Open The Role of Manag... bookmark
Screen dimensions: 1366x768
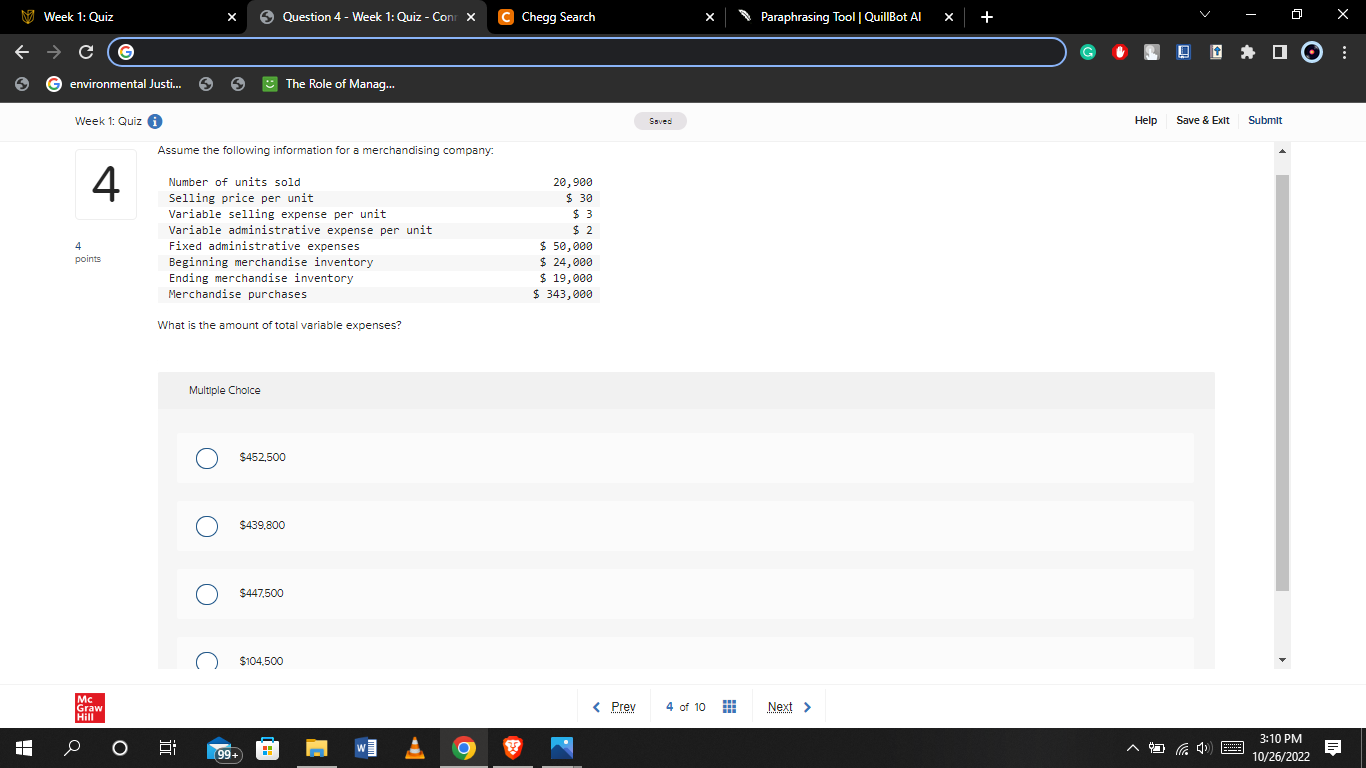coord(329,84)
